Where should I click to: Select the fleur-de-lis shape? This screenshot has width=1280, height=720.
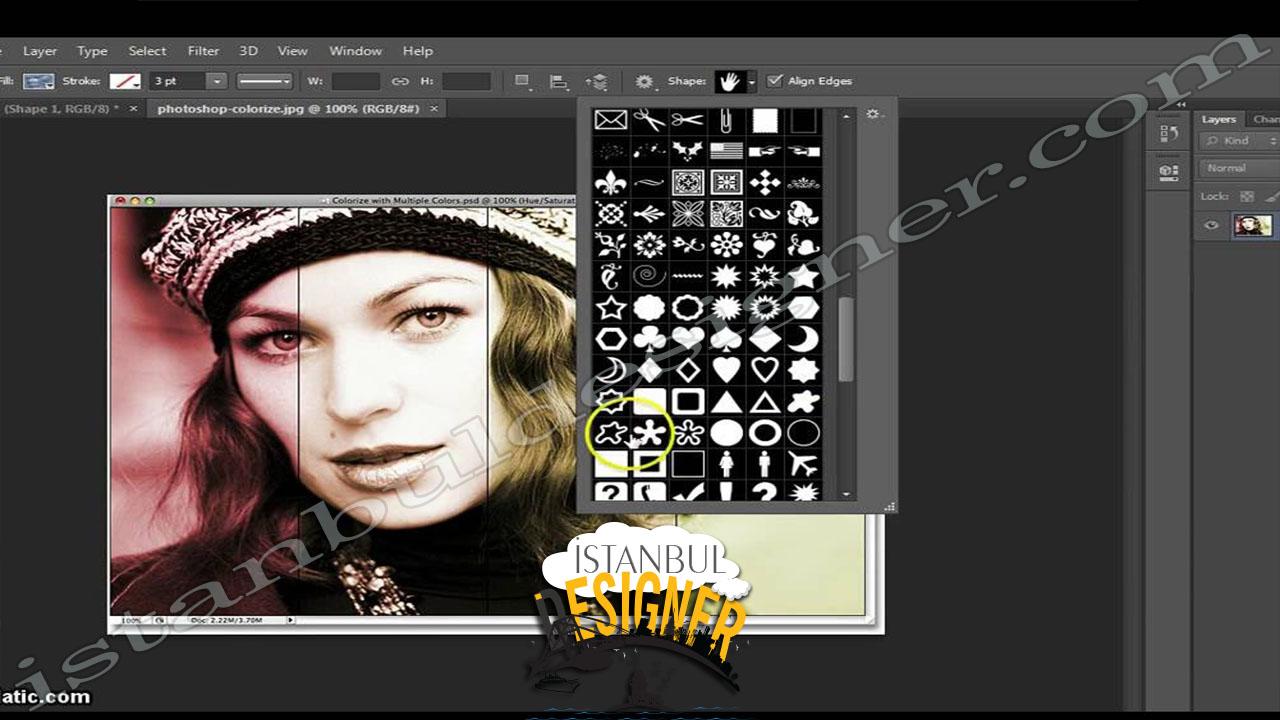coord(611,182)
